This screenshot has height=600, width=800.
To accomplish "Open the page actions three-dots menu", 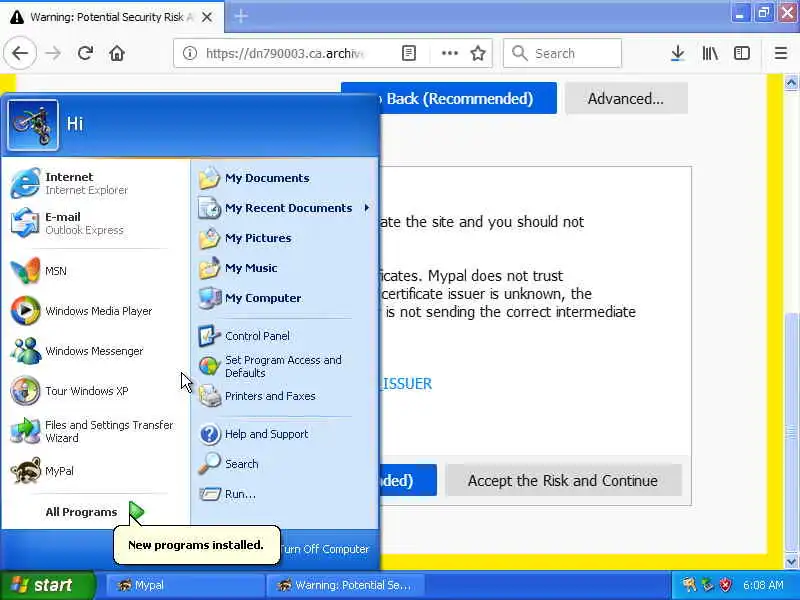I will (x=449, y=53).
